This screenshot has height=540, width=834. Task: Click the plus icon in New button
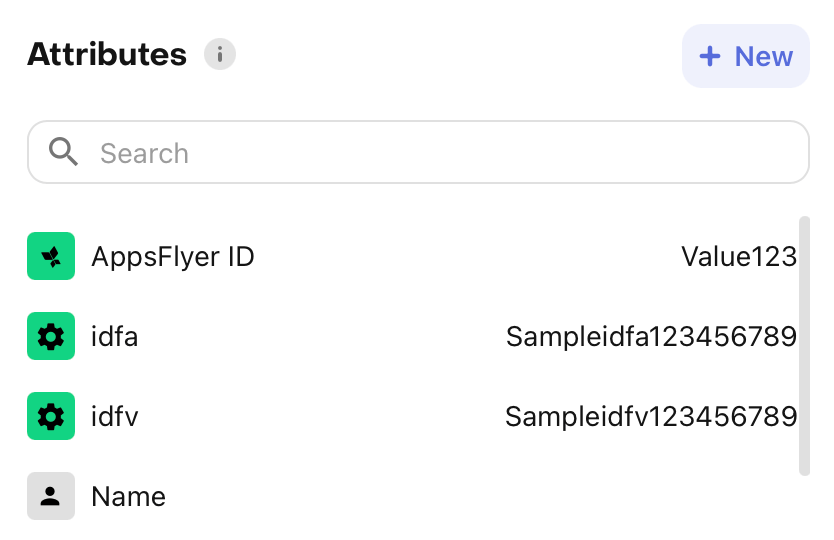(710, 56)
